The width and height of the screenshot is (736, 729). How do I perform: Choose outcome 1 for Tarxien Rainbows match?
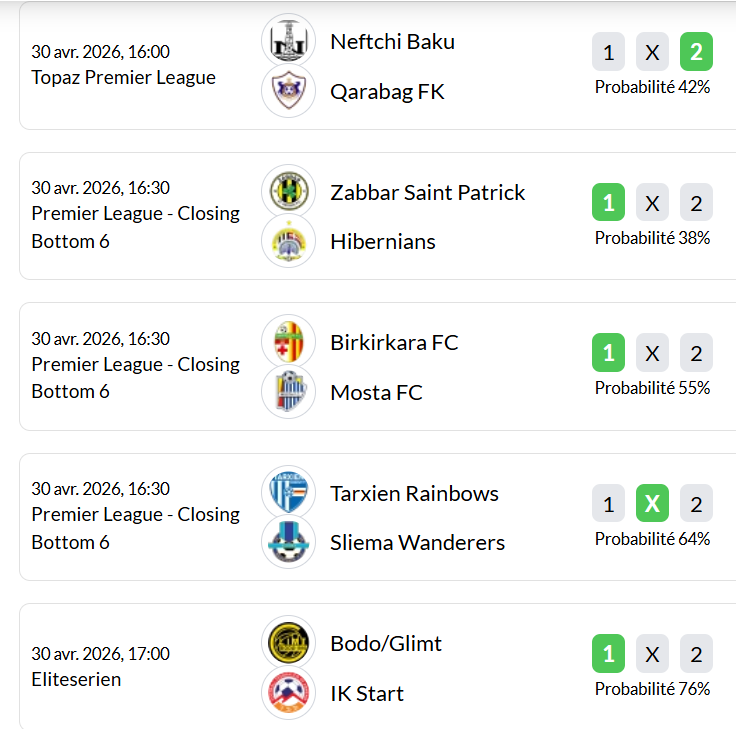coord(608,504)
